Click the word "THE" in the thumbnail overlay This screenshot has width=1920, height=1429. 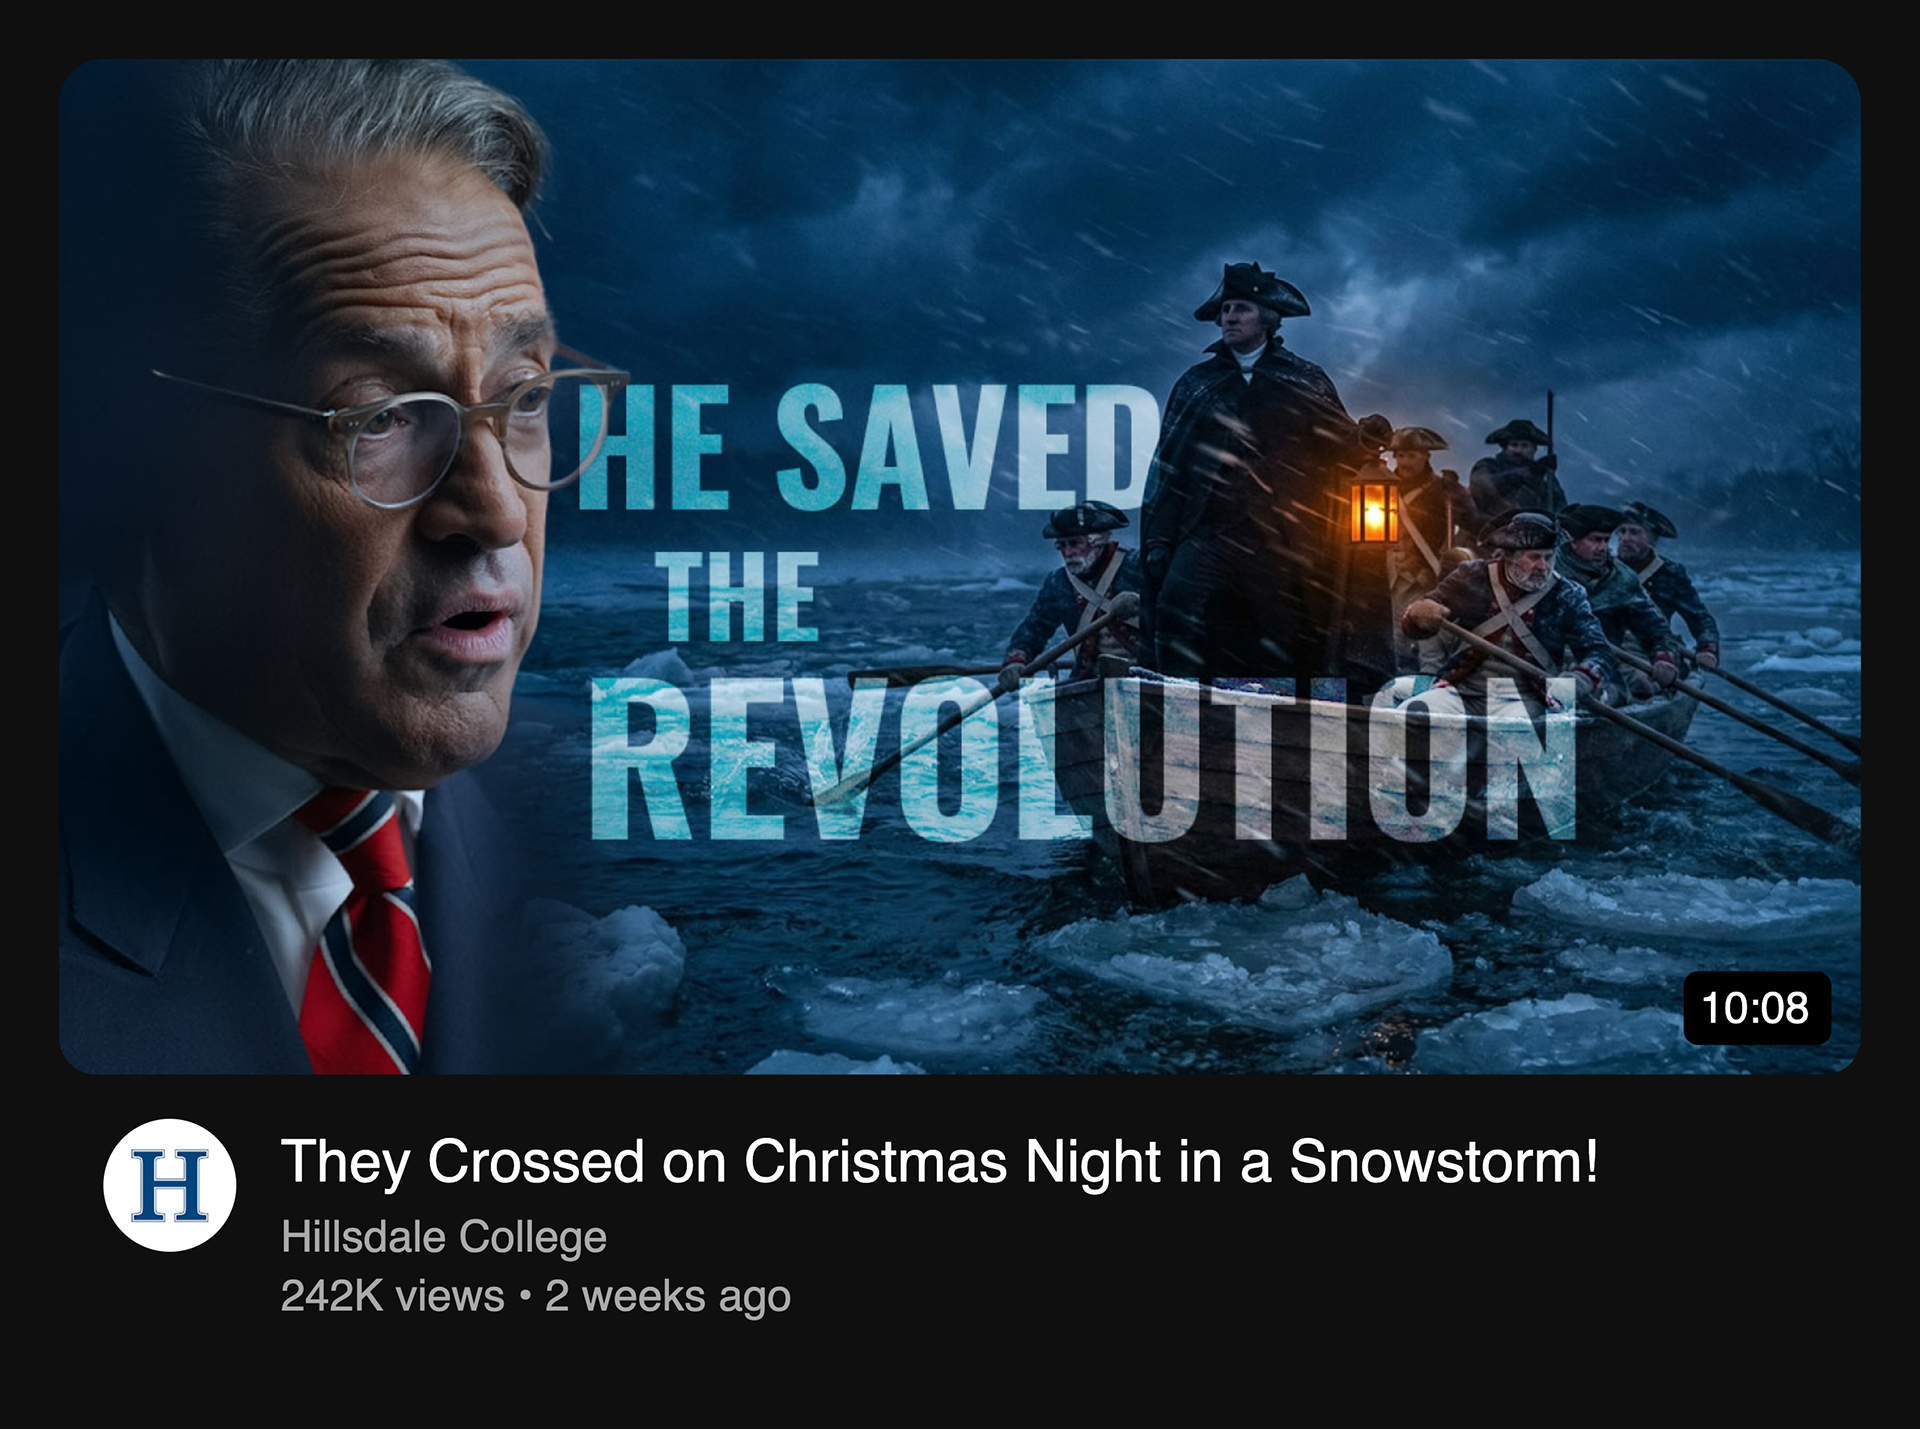(740, 596)
